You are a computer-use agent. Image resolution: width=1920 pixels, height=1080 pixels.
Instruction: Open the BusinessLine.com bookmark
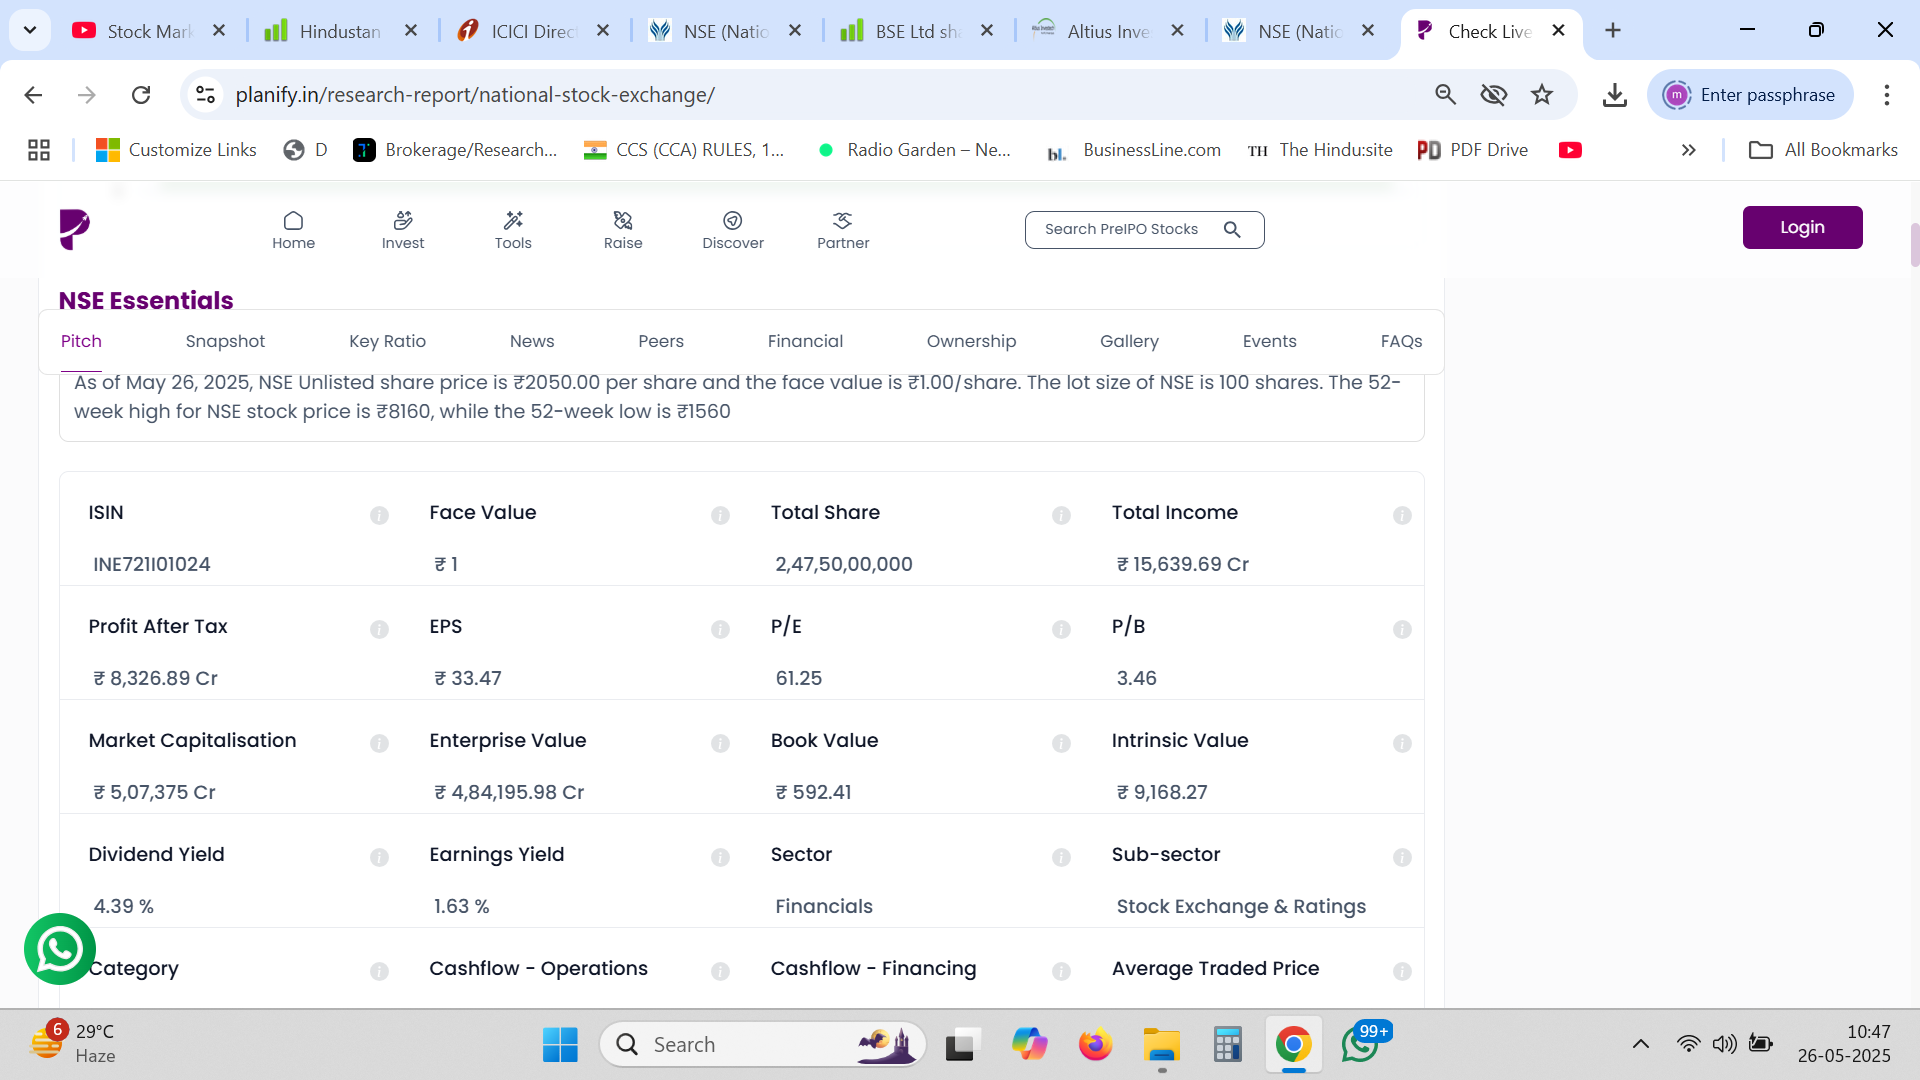click(x=1133, y=150)
